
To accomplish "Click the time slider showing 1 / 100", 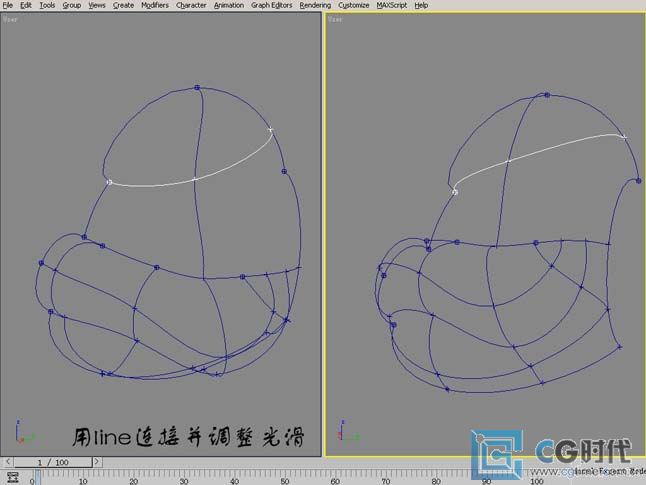I will [53, 462].
